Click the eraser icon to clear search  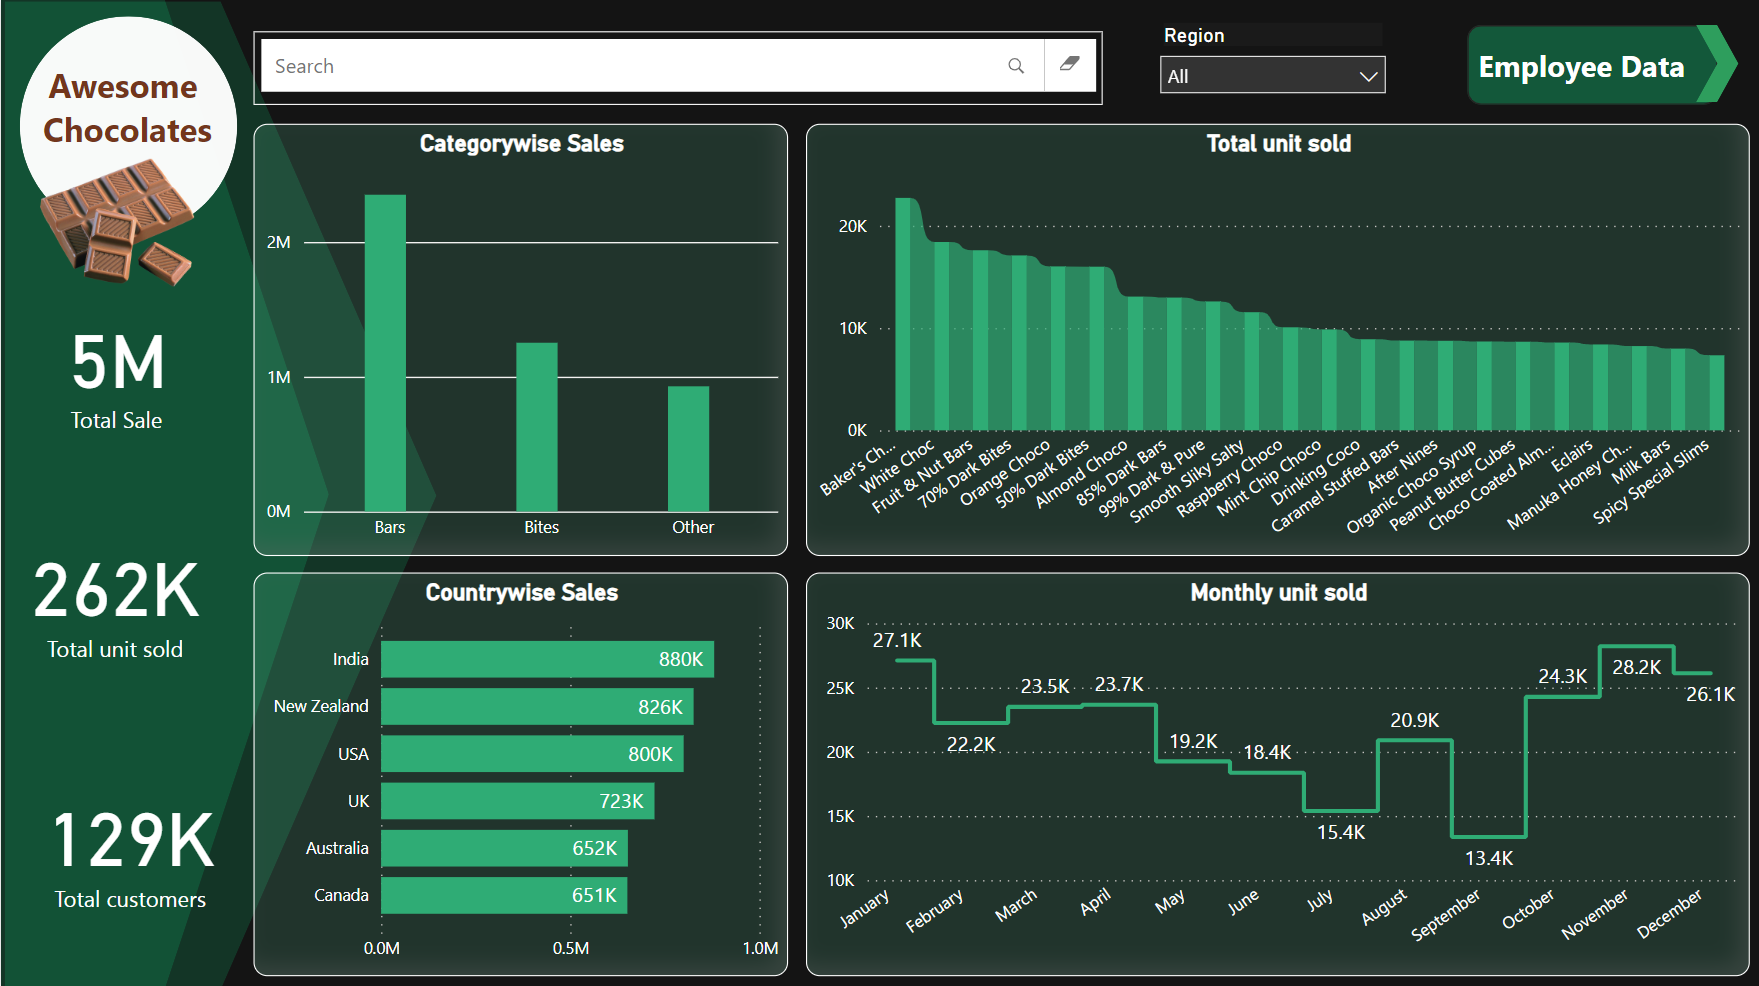(x=1069, y=65)
